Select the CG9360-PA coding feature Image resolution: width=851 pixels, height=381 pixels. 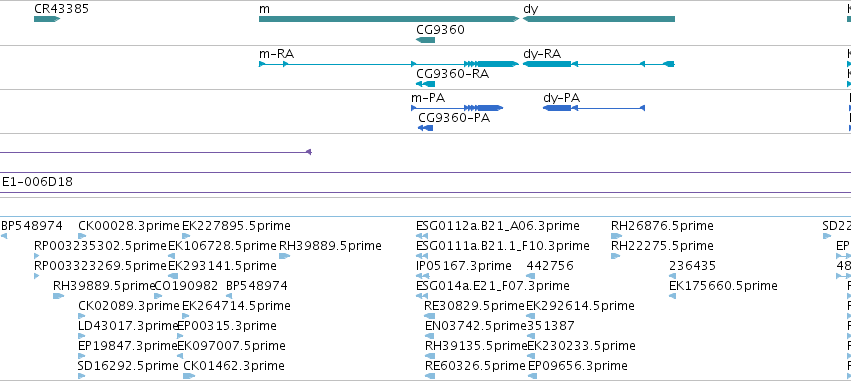point(426,128)
